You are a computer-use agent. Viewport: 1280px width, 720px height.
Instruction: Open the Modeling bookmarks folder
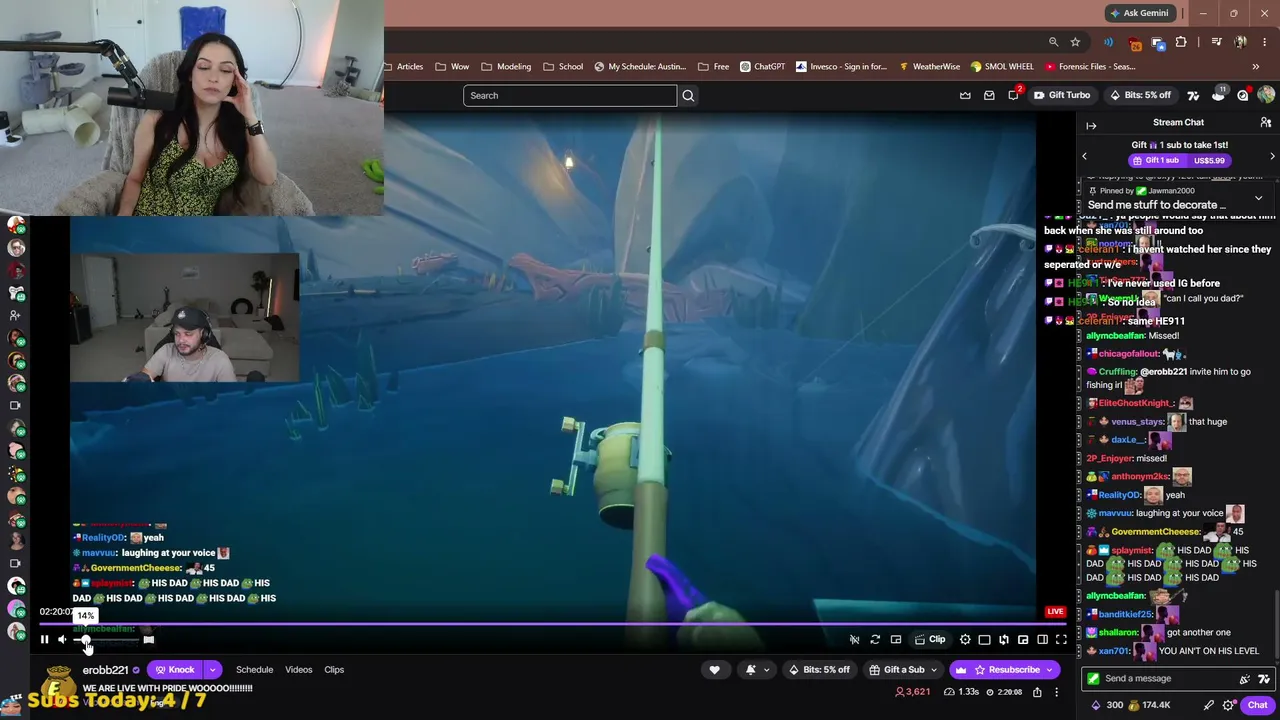tap(506, 67)
